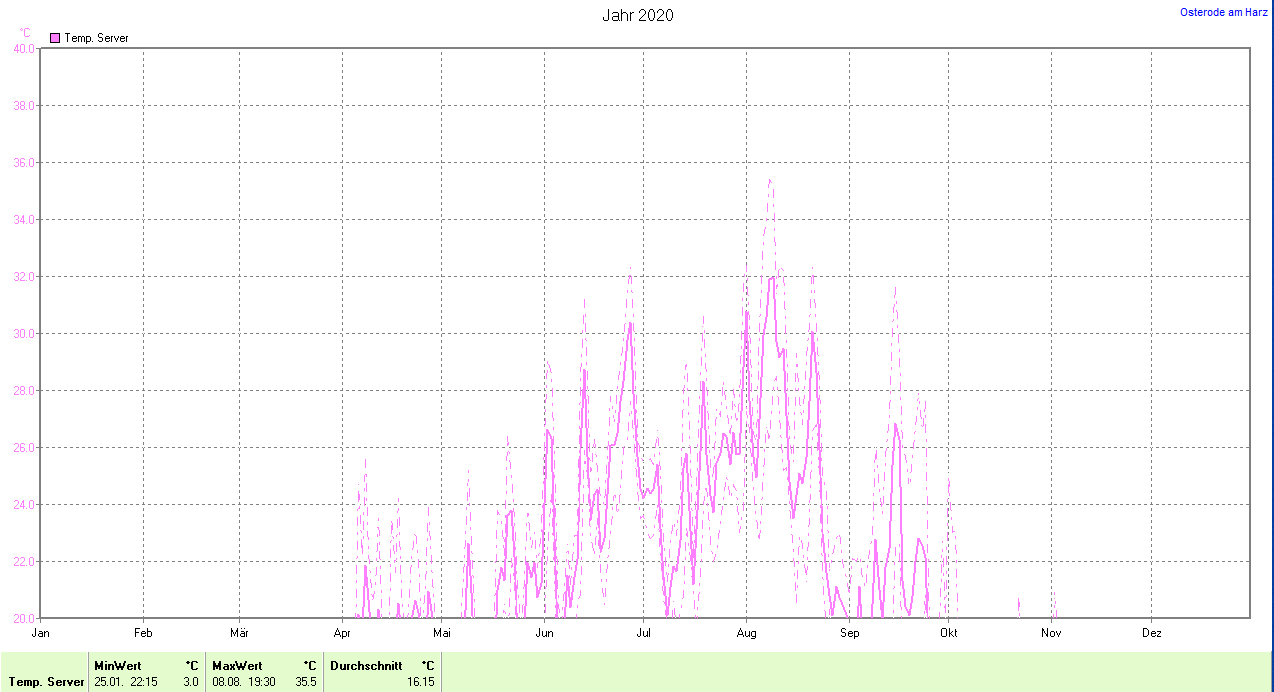Pick the Mai month label
This screenshot has width=1274, height=692.
tap(442, 633)
